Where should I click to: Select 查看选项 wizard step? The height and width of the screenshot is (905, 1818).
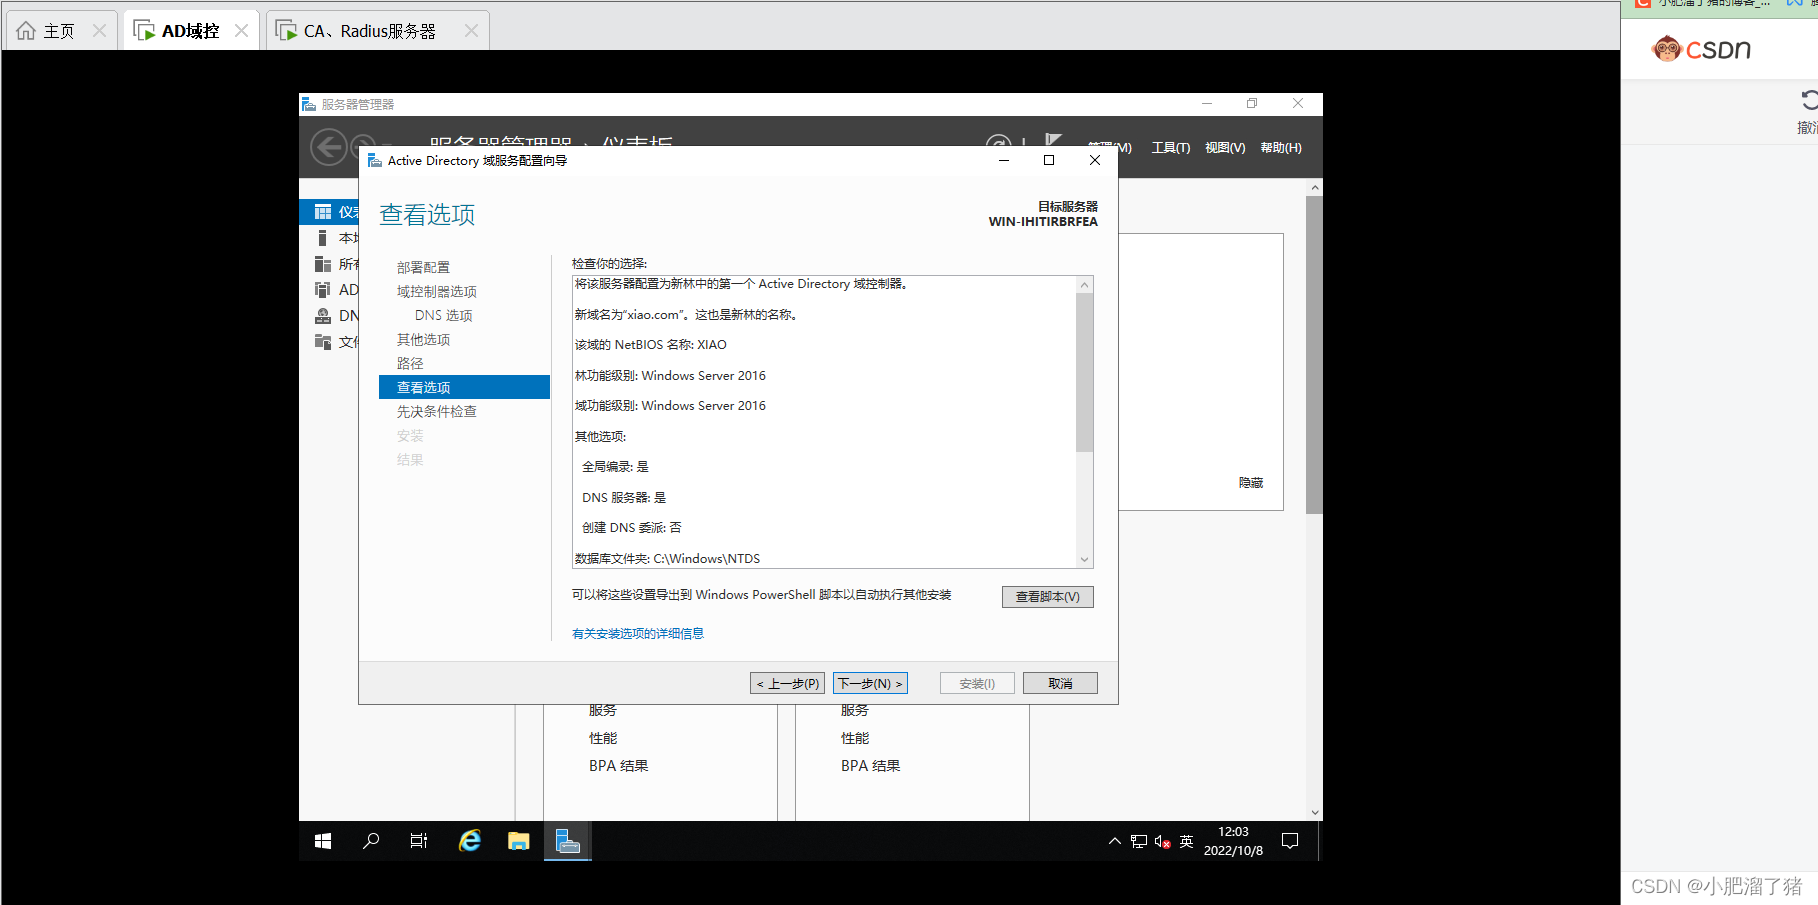(x=465, y=387)
